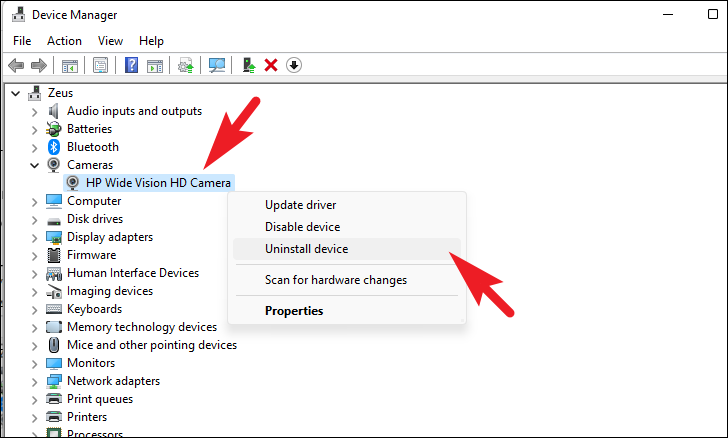This screenshot has height=438, width=728.
Task: Click the Properties toolbar icon
Action: pyautogui.click(x=100, y=65)
